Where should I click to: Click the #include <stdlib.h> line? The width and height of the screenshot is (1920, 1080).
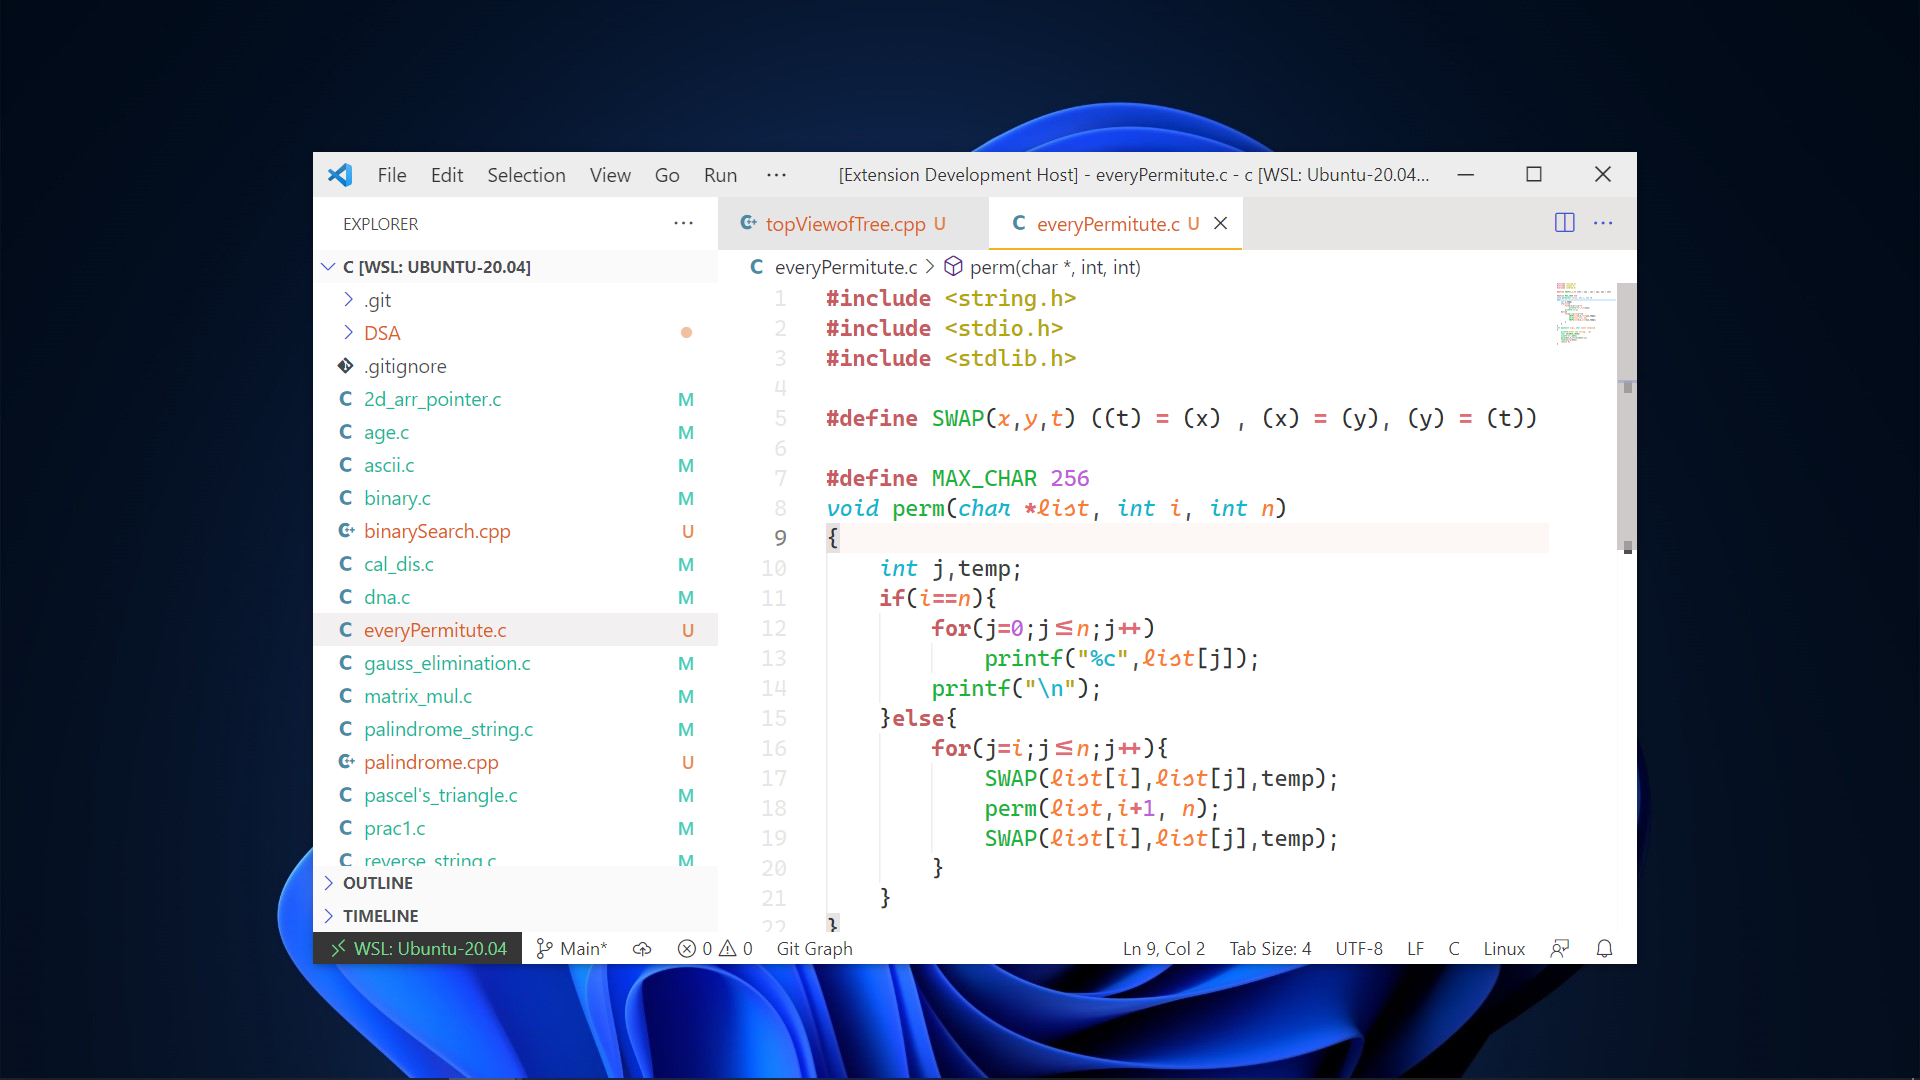tap(951, 358)
